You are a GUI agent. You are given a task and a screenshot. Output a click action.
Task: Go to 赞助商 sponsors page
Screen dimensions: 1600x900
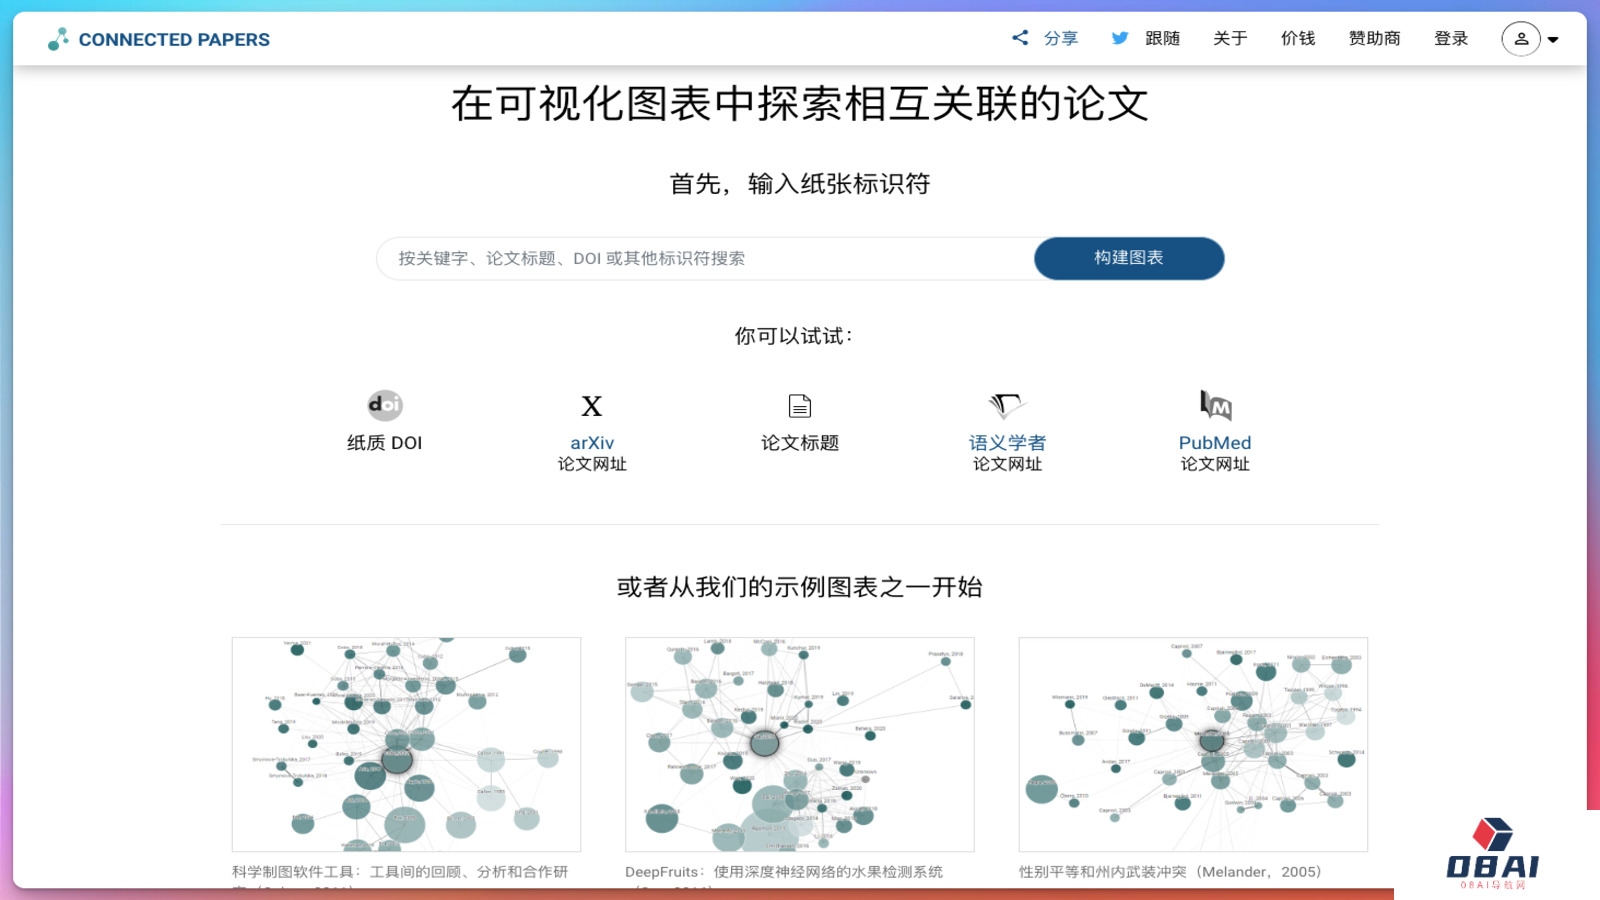pos(1374,38)
